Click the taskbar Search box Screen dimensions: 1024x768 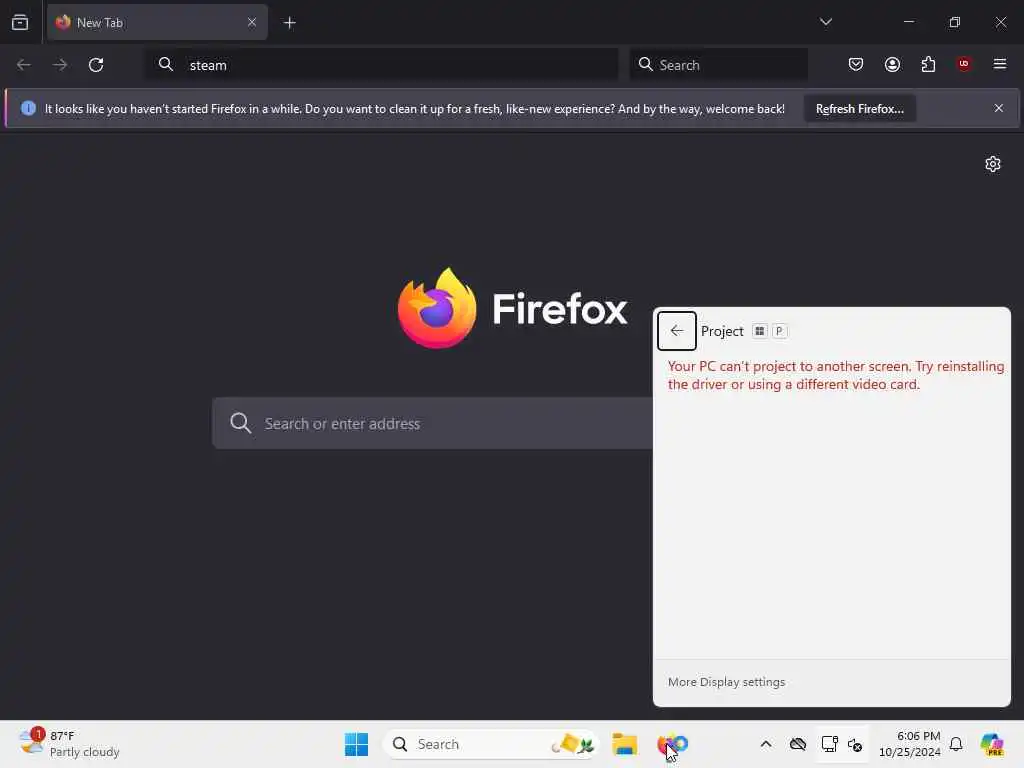490,744
